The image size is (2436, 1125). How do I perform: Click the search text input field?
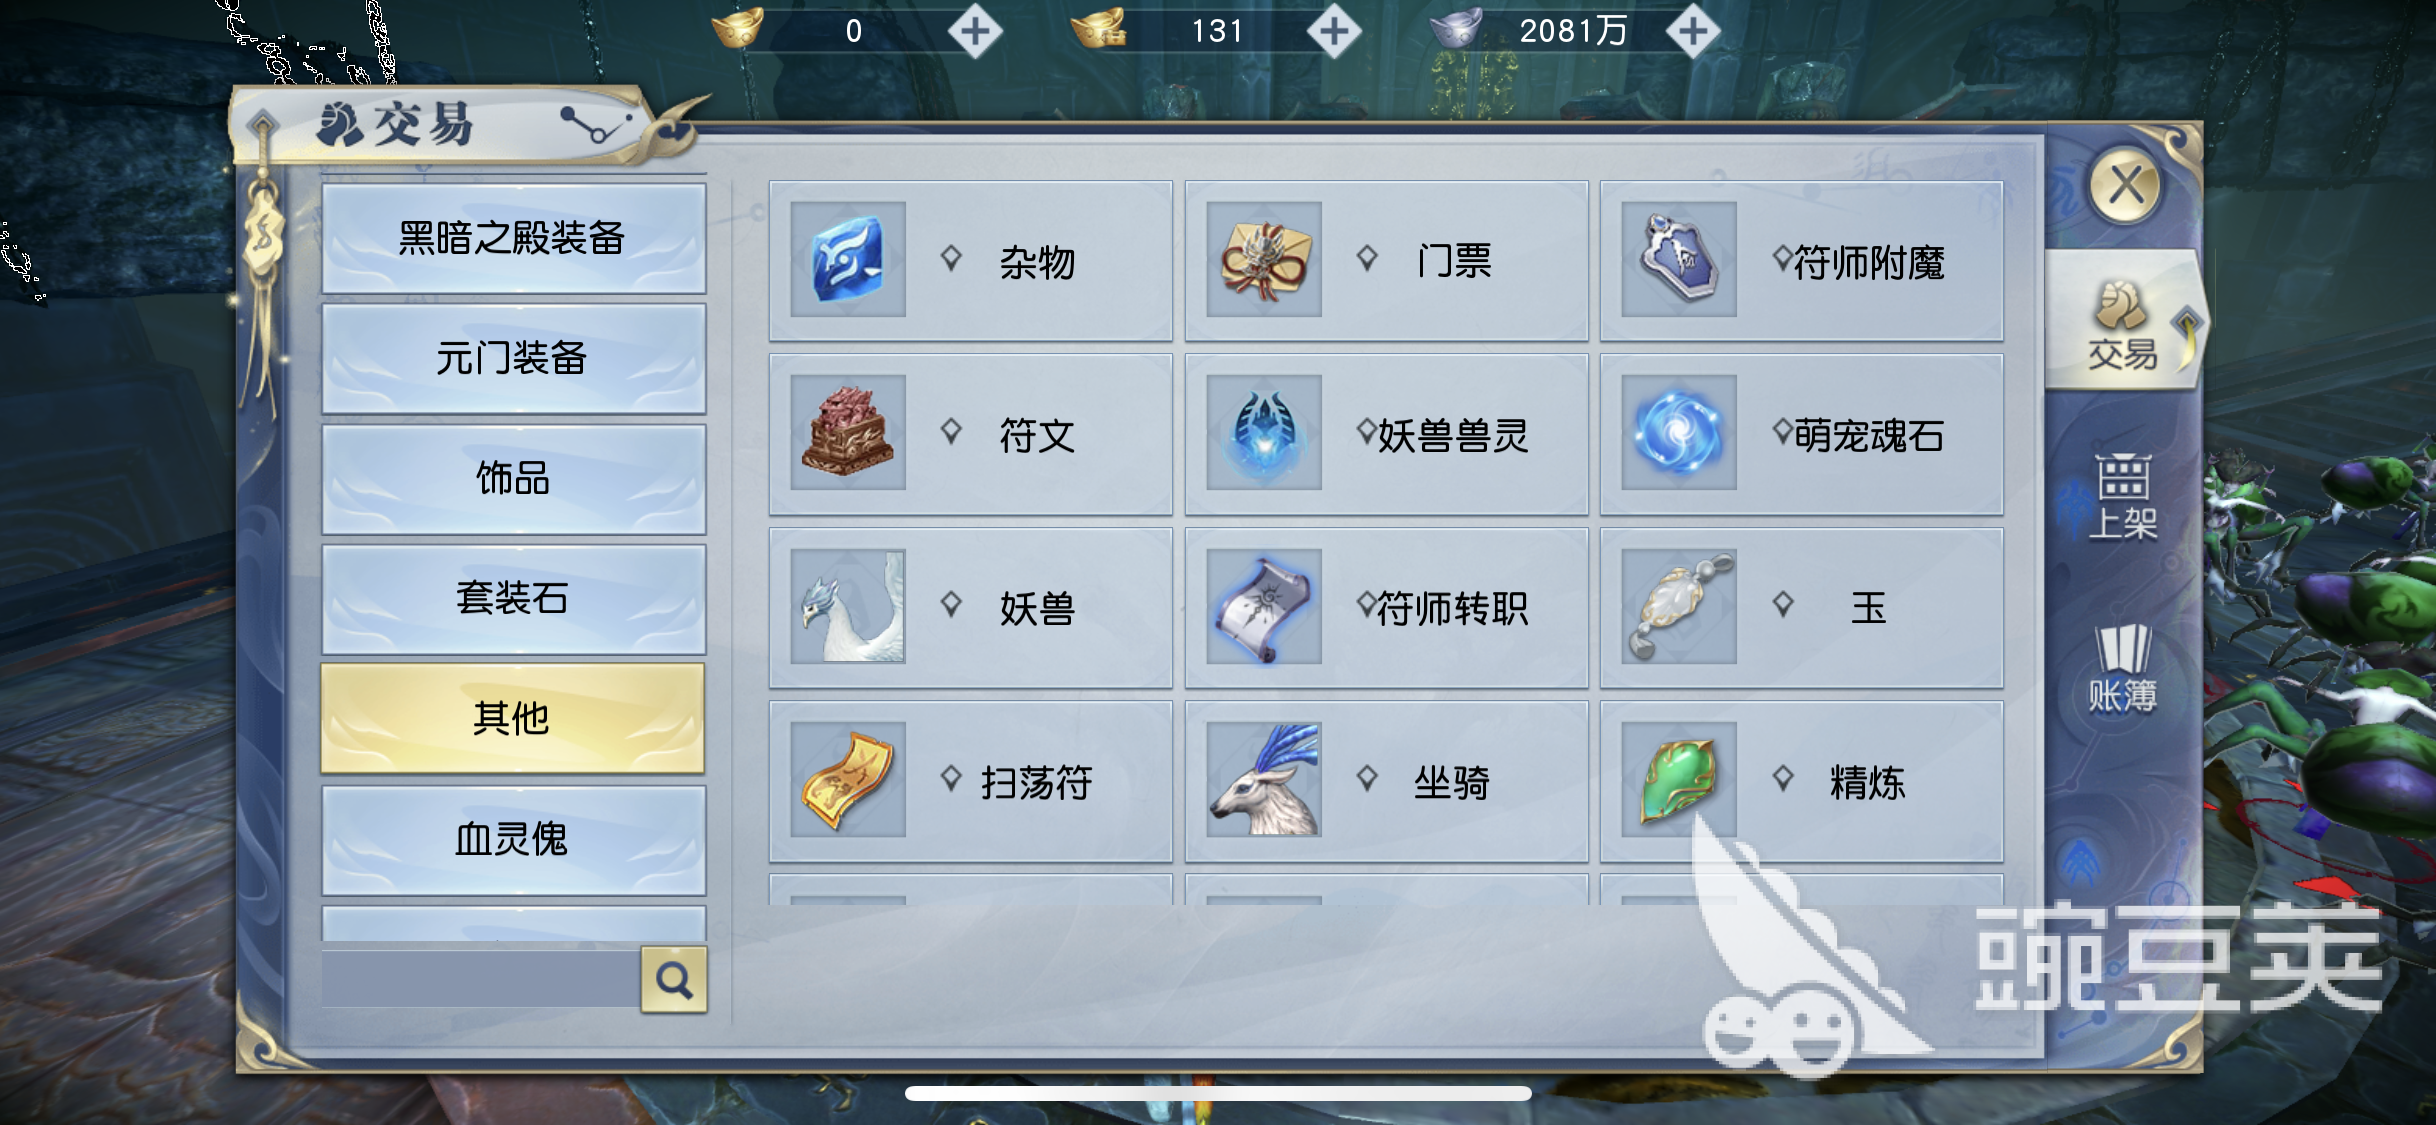pyautogui.click(x=481, y=979)
